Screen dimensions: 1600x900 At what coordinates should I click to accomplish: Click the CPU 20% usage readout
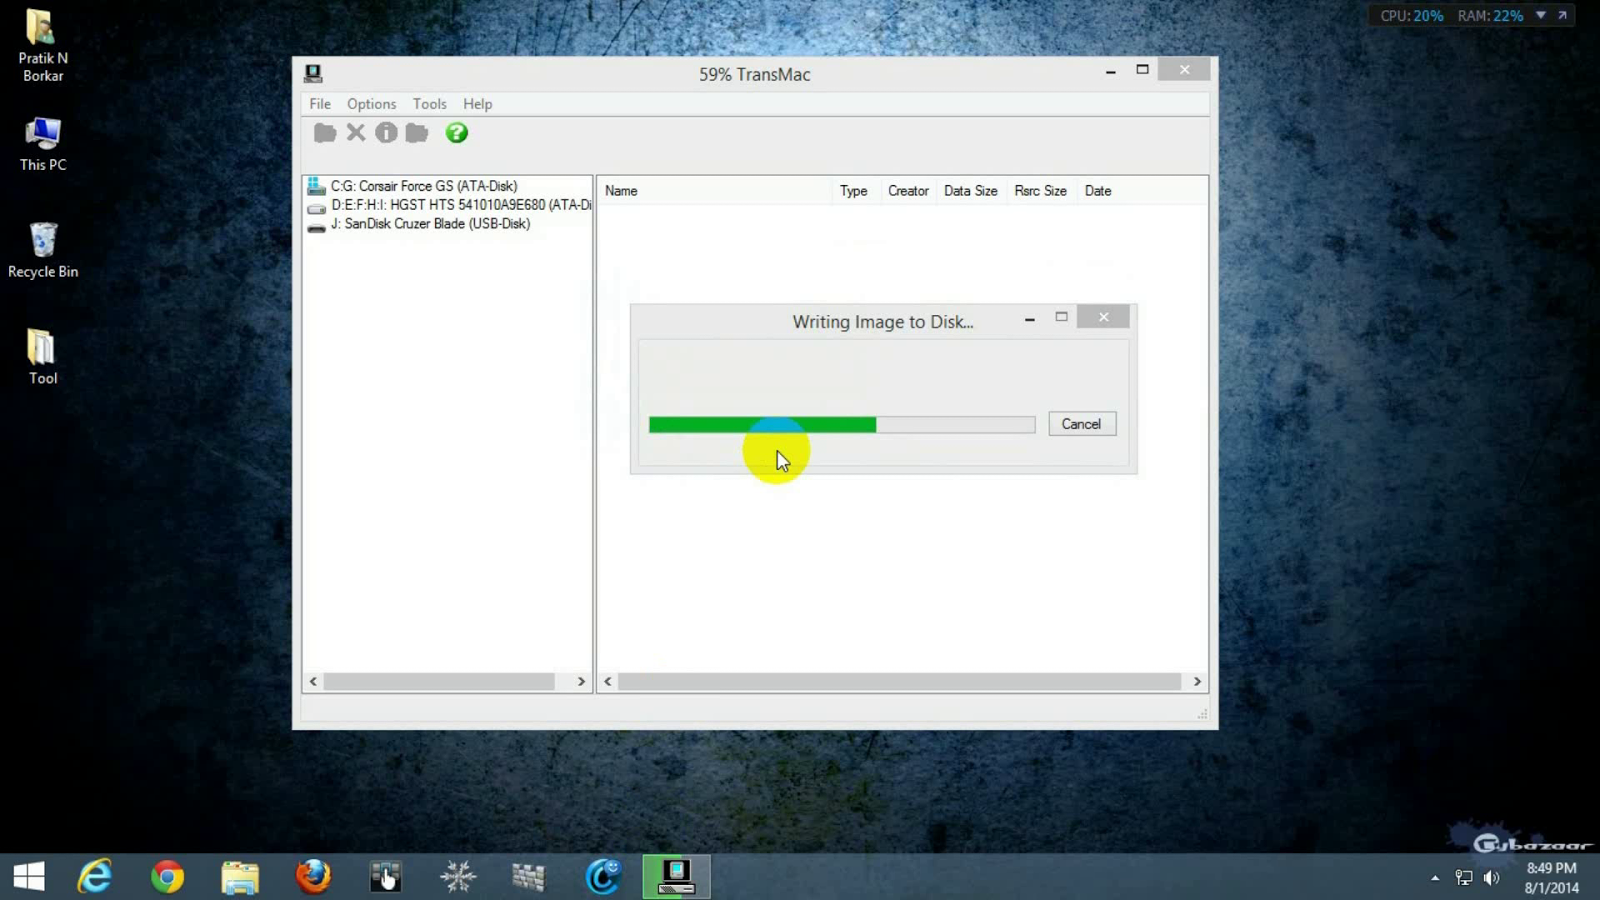tap(1412, 16)
